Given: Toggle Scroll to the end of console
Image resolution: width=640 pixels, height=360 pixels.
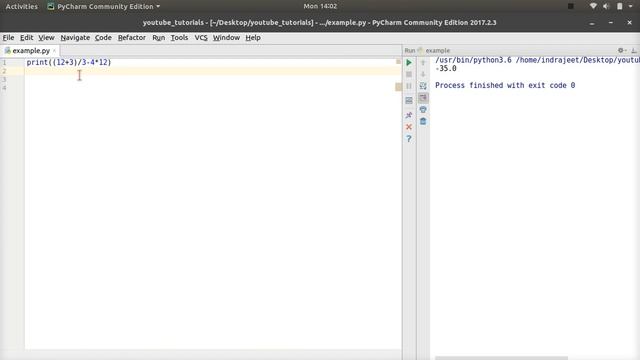Looking at the screenshot, I should click(x=423, y=98).
